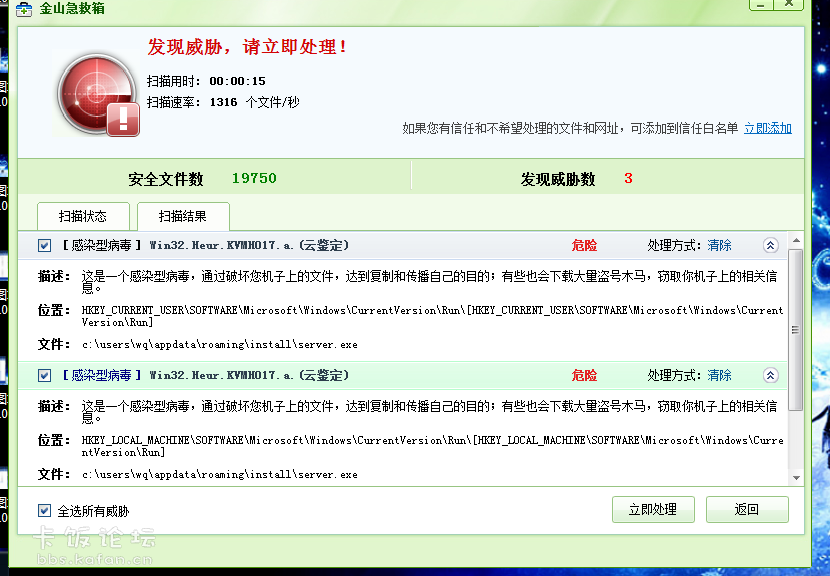Select the 扫描结果 tab

tap(183, 216)
